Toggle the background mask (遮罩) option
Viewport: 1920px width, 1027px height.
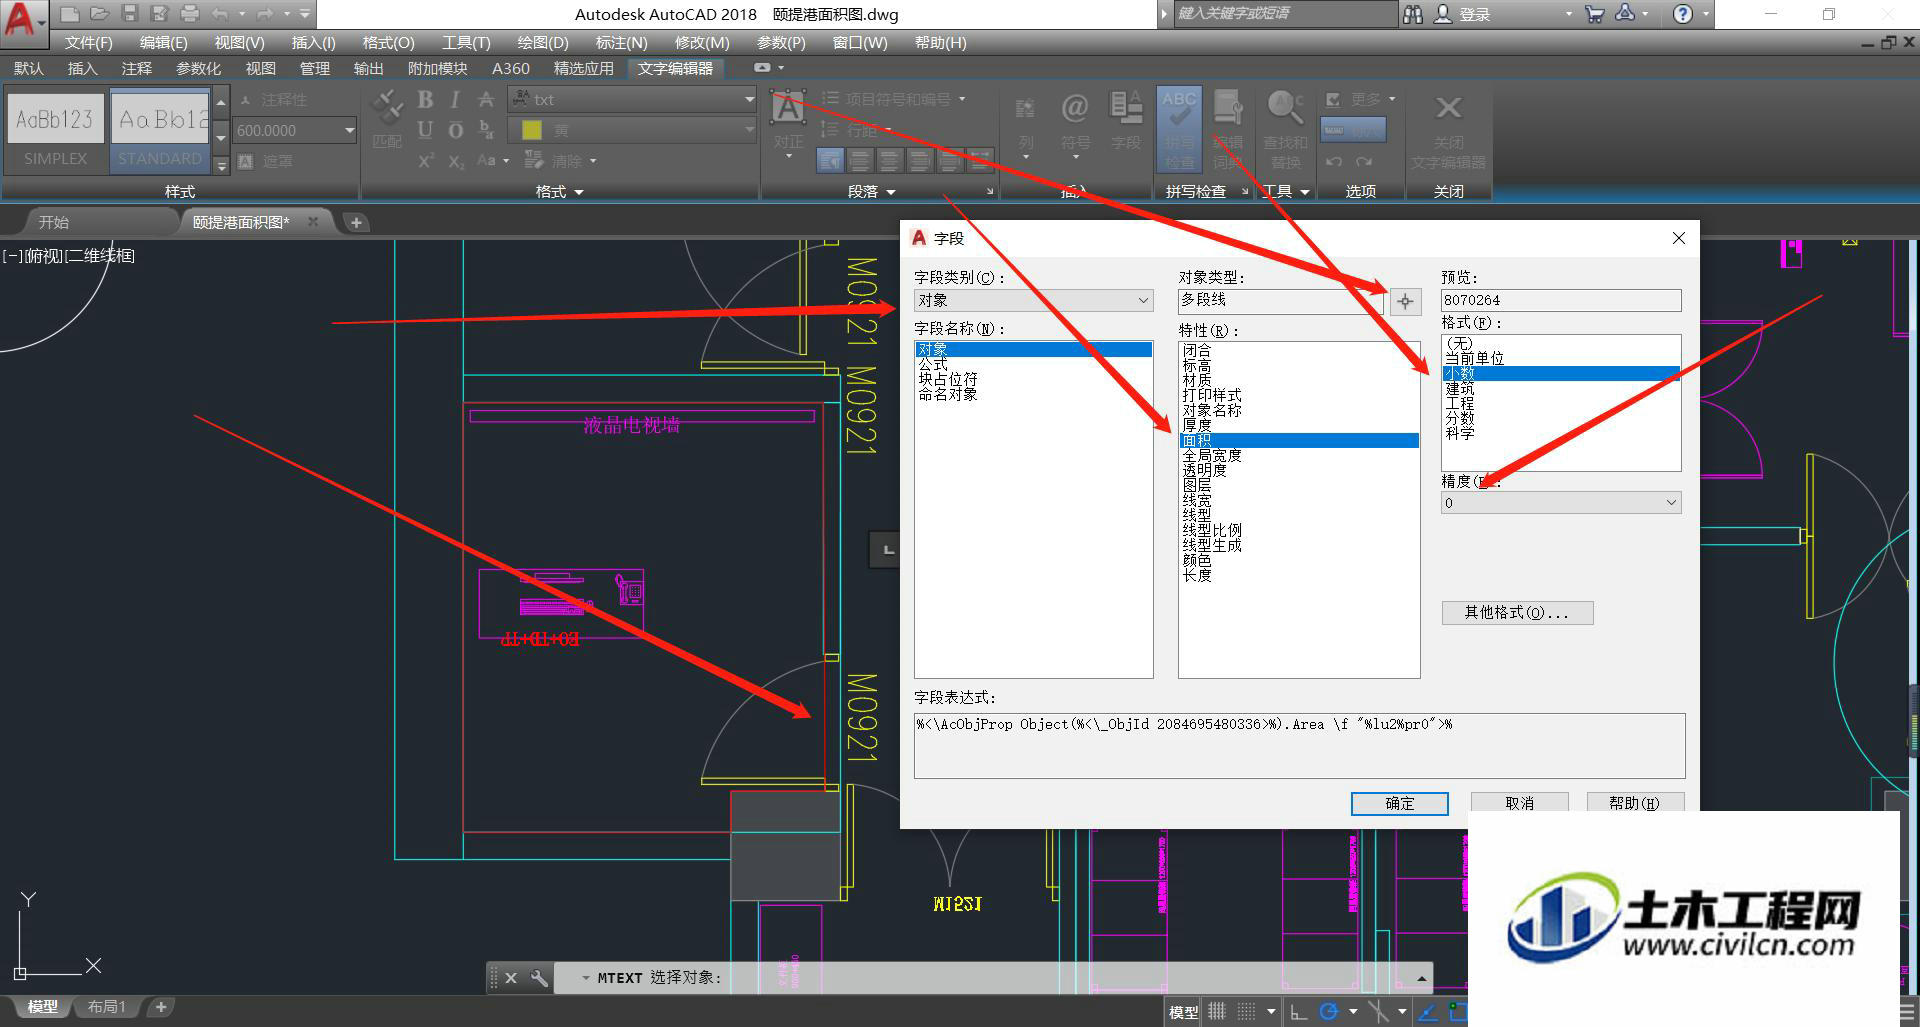266,161
